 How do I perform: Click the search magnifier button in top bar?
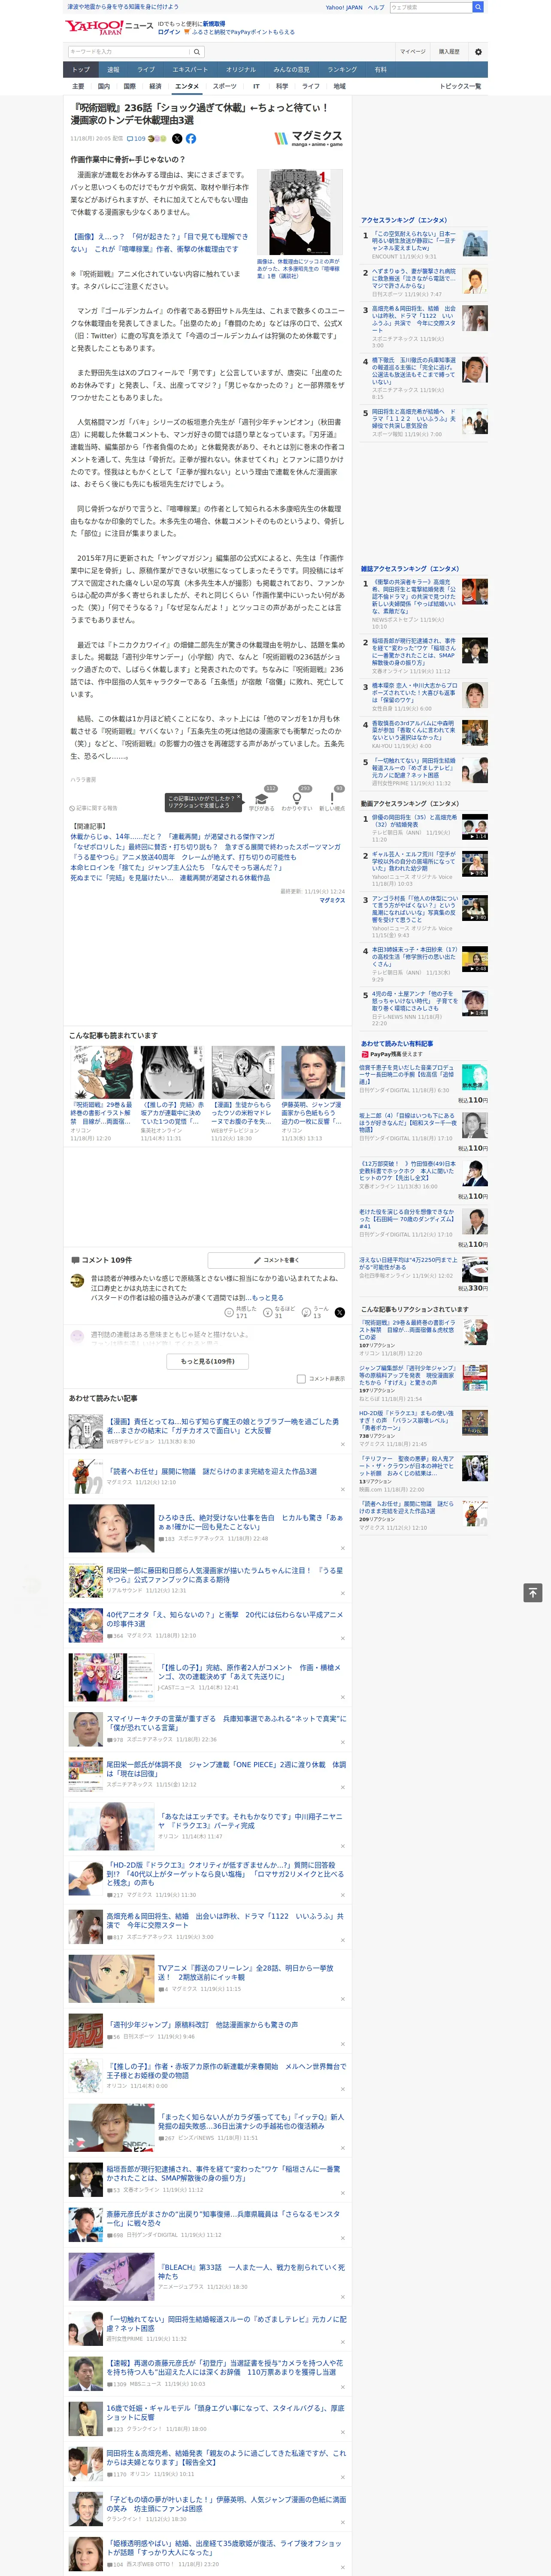[x=478, y=7]
